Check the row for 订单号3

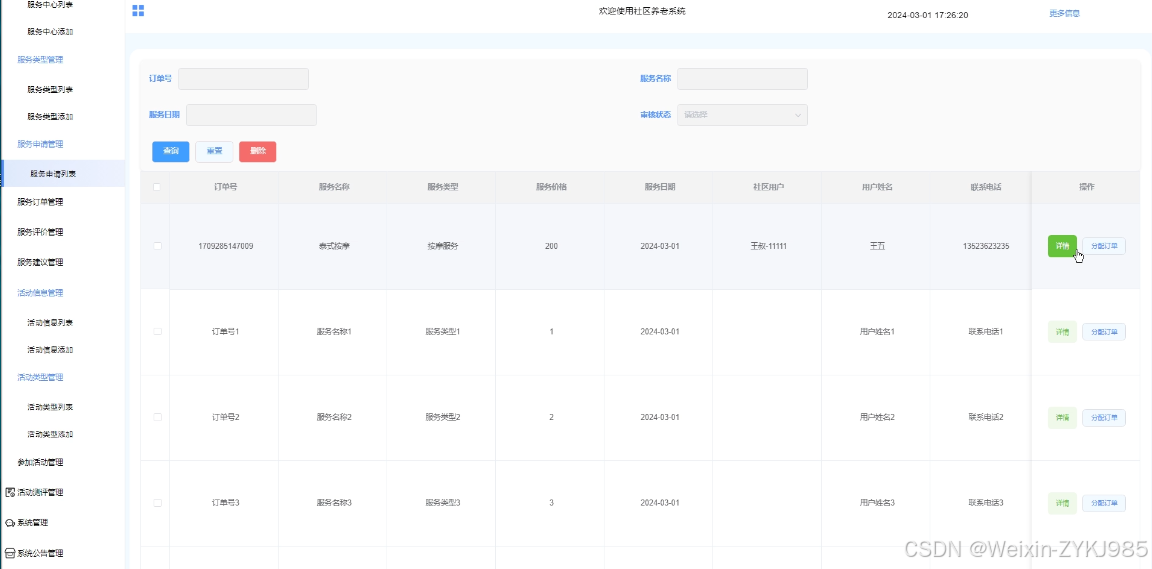tap(157, 503)
